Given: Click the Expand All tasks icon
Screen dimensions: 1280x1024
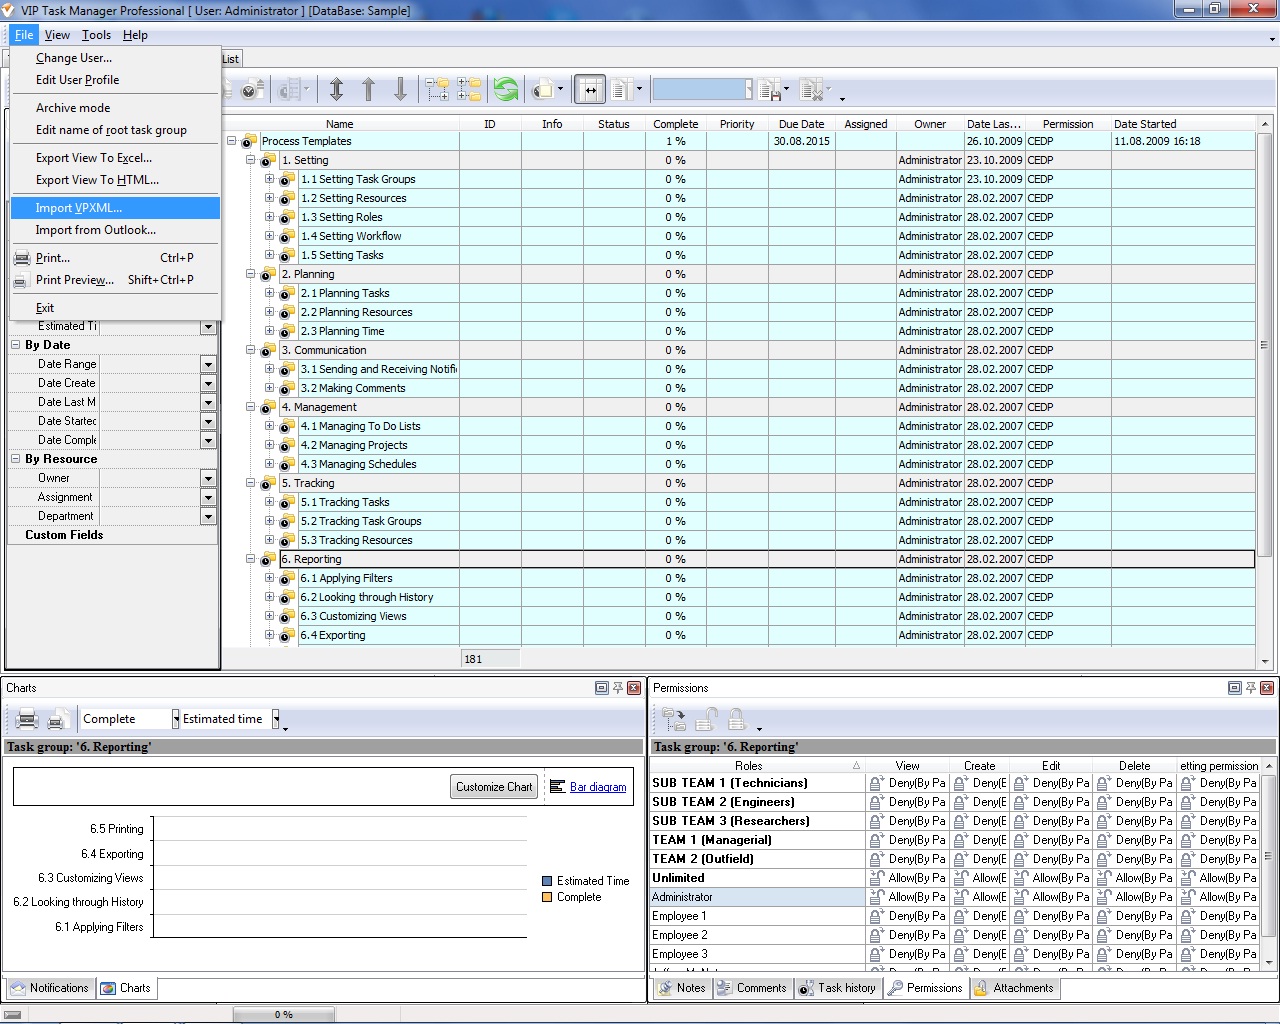Looking at the screenshot, I should [x=470, y=89].
